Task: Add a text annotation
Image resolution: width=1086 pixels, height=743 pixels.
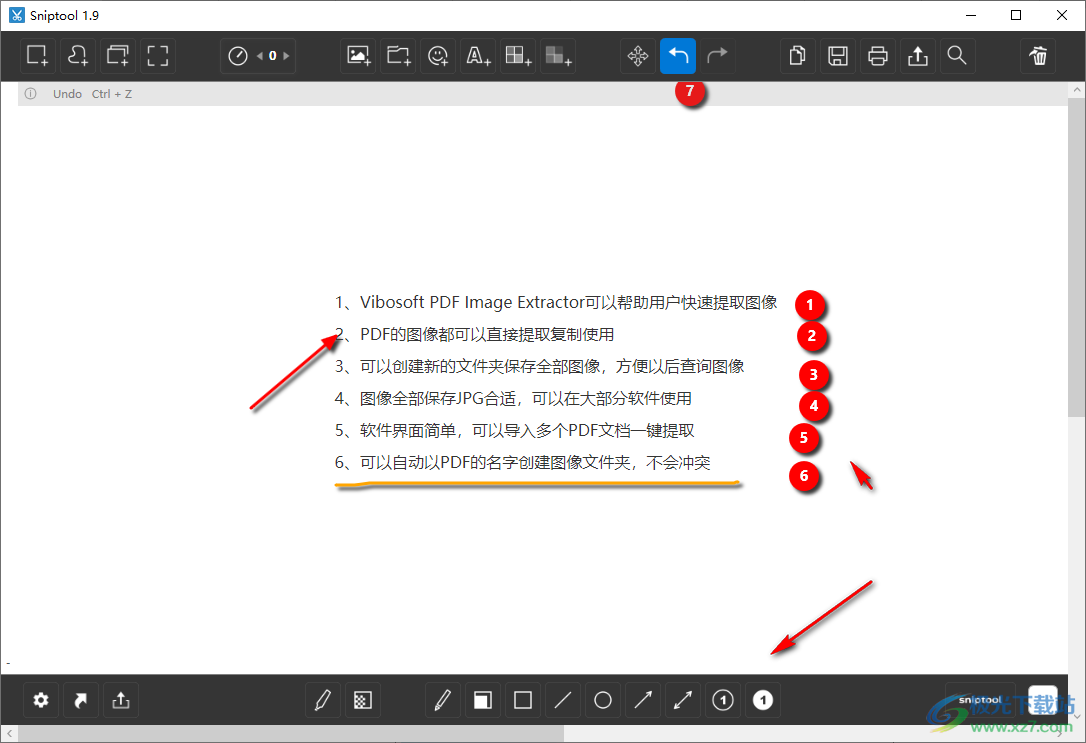Action: pos(477,55)
